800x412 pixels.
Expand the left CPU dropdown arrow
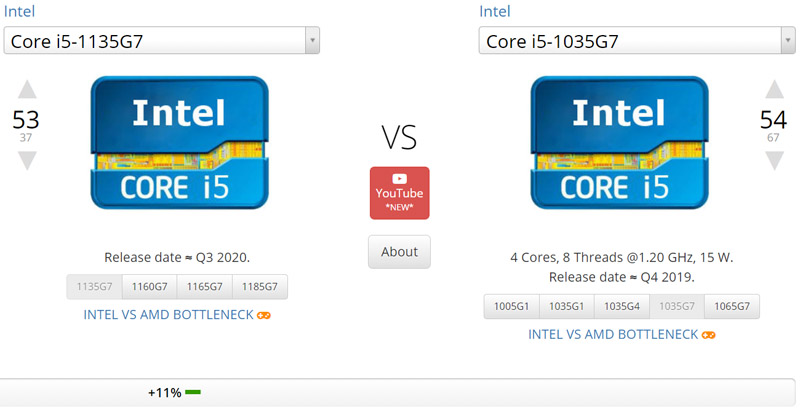(x=312, y=41)
